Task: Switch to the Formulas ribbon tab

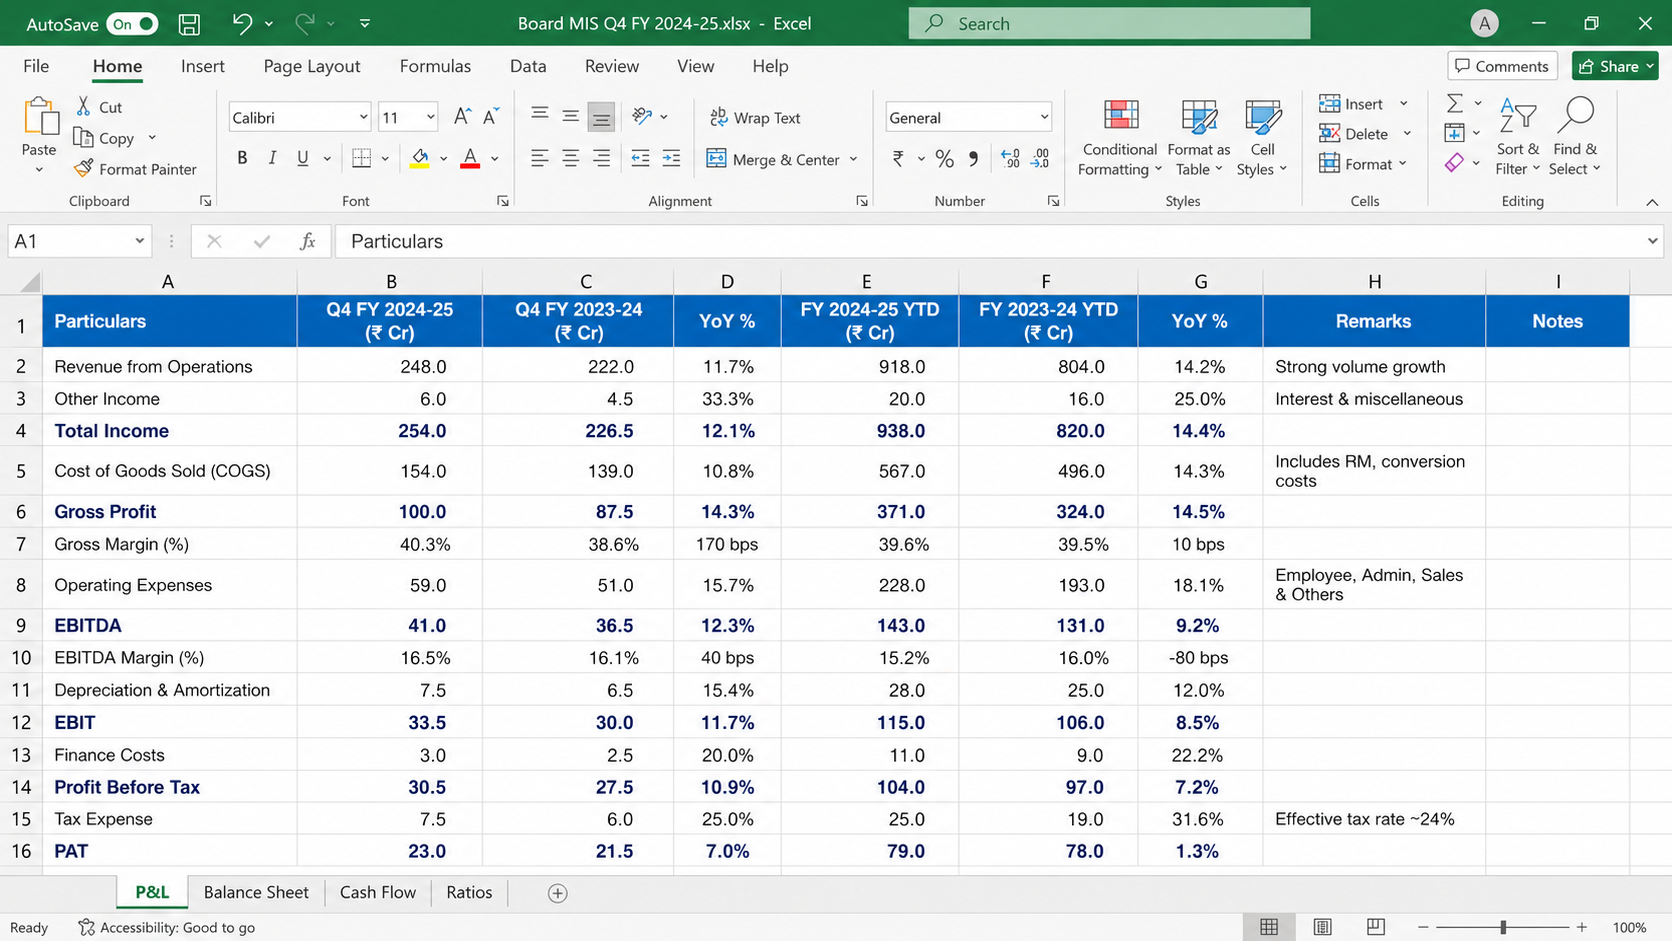Action: point(435,66)
